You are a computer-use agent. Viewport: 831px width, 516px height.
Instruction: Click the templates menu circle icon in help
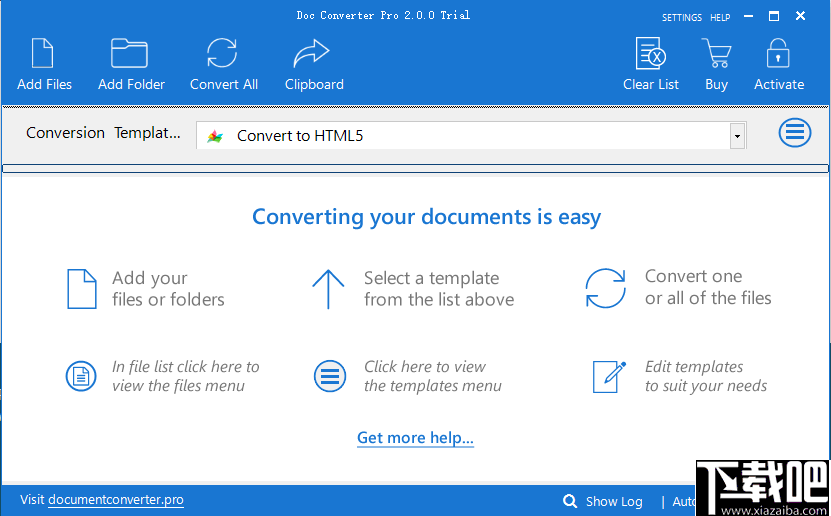[330, 376]
